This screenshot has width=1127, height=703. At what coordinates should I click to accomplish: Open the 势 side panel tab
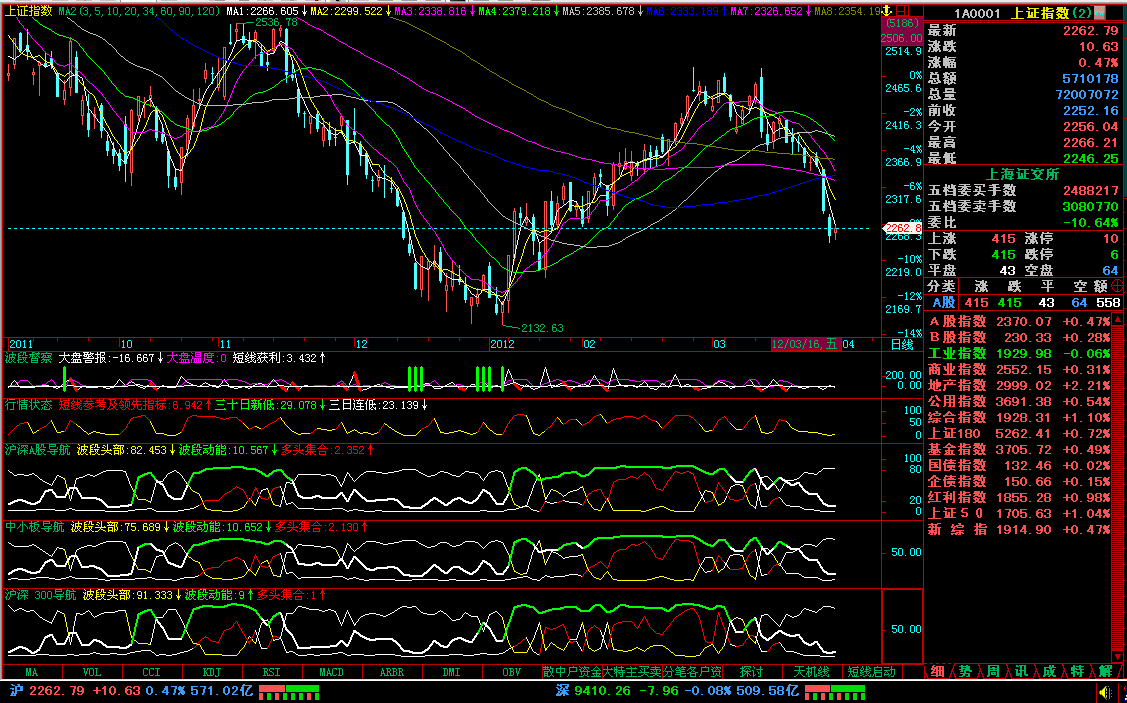(x=965, y=671)
